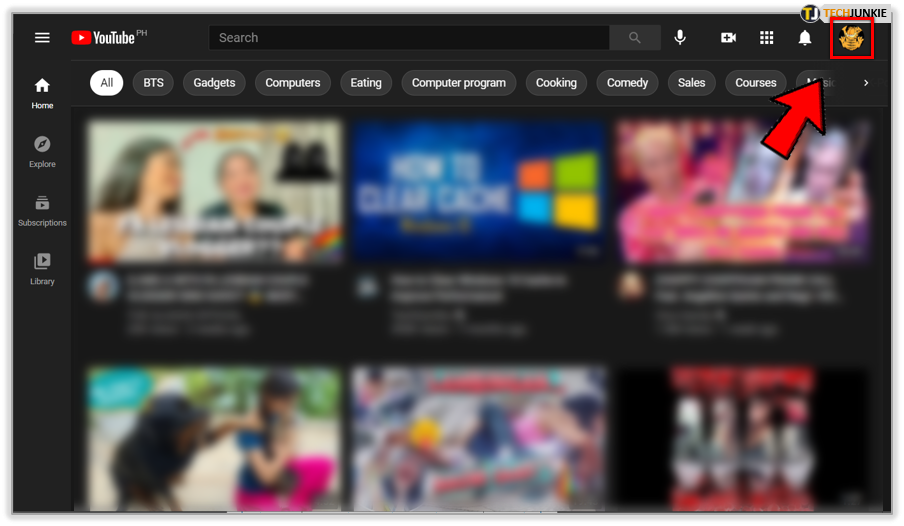Open the hamburger guide menu
This screenshot has height=526, width=904.
point(42,38)
